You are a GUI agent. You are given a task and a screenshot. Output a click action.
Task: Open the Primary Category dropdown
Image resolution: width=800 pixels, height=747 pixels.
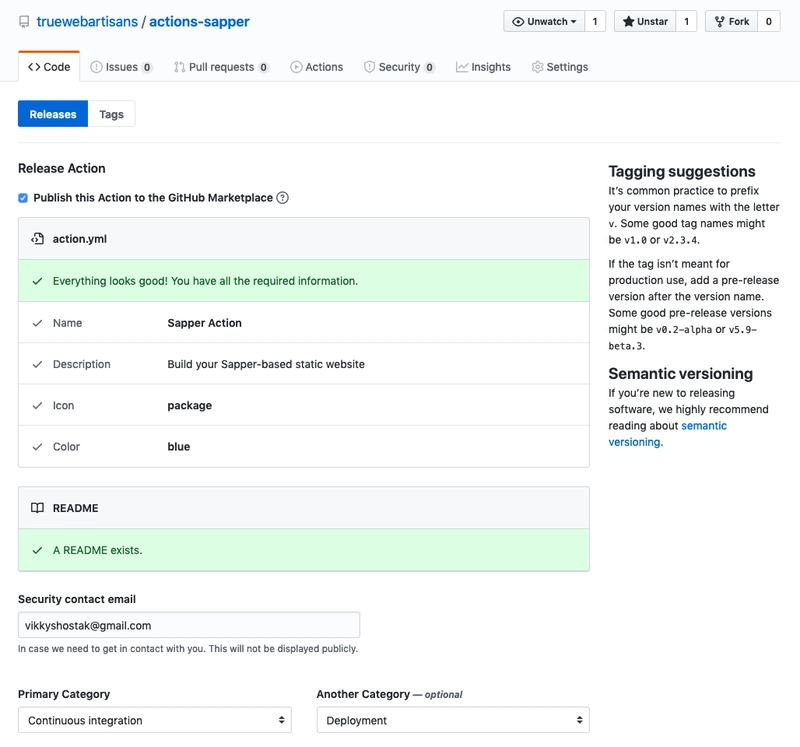(x=155, y=720)
